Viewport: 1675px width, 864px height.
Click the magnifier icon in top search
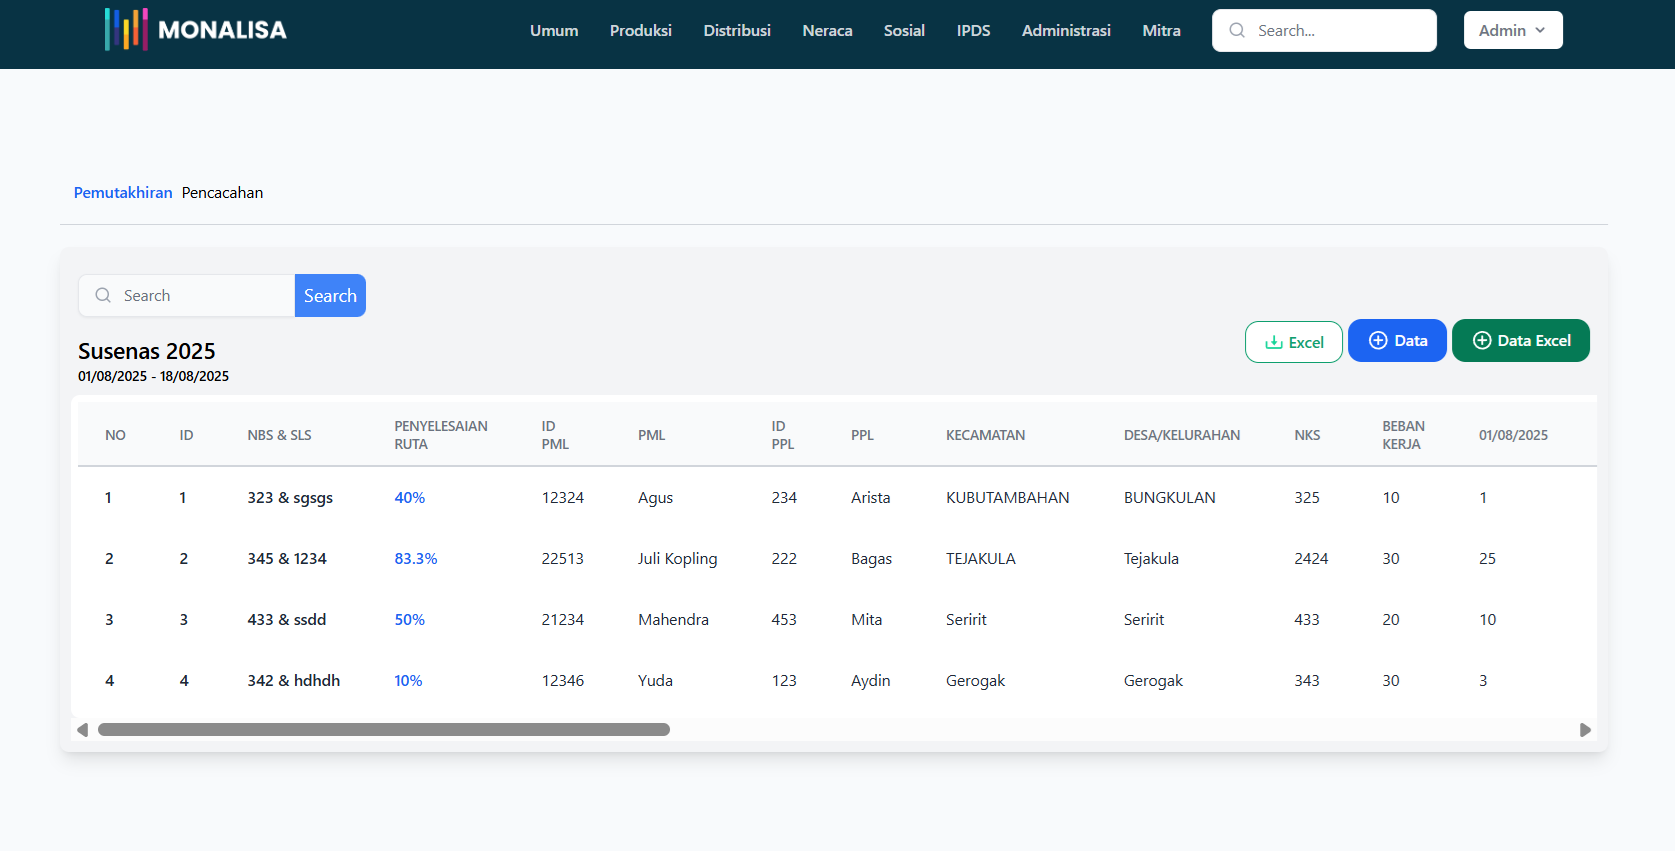point(1237,30)
